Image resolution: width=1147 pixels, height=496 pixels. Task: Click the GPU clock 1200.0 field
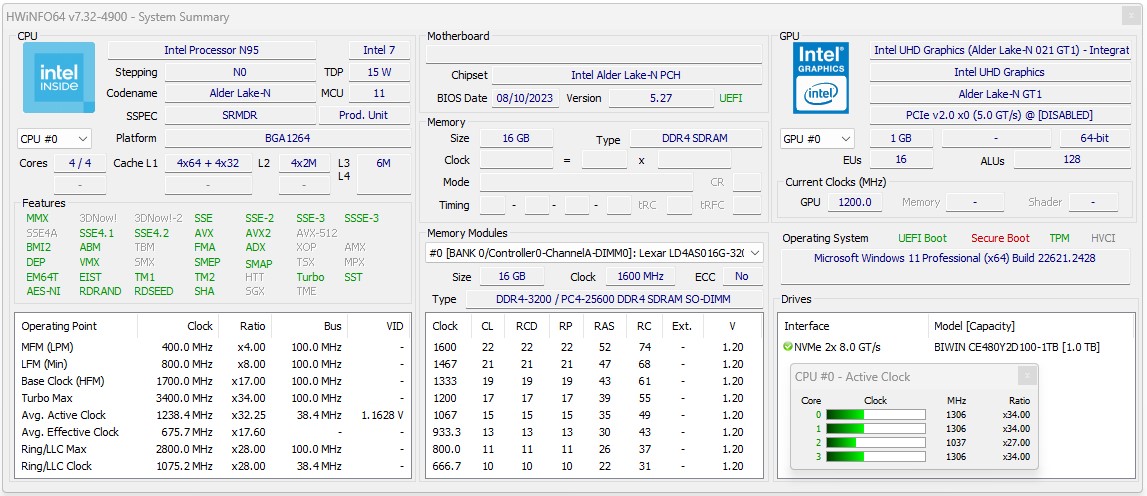coord(856,203)
